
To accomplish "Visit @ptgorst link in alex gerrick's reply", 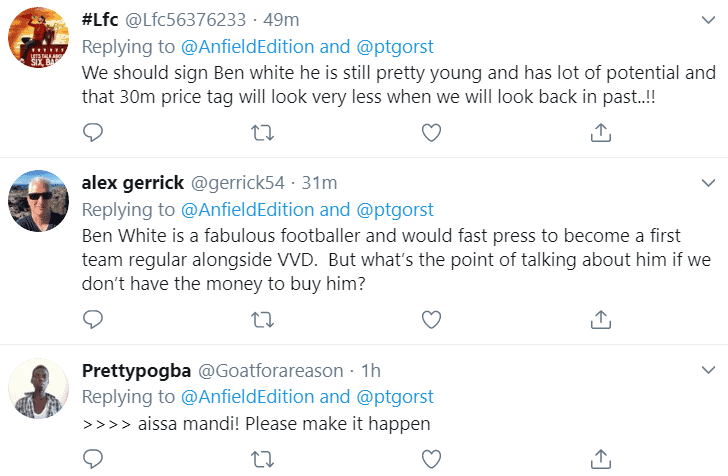I will click(x=395, y=210).
